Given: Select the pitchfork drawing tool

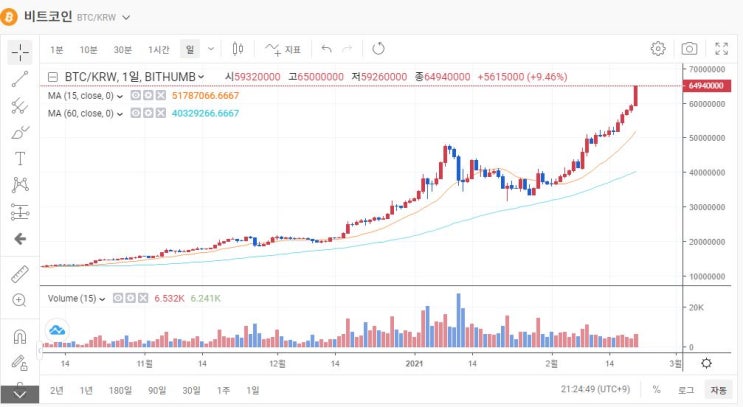Looking at the screenshot, I should coord(20,106).
